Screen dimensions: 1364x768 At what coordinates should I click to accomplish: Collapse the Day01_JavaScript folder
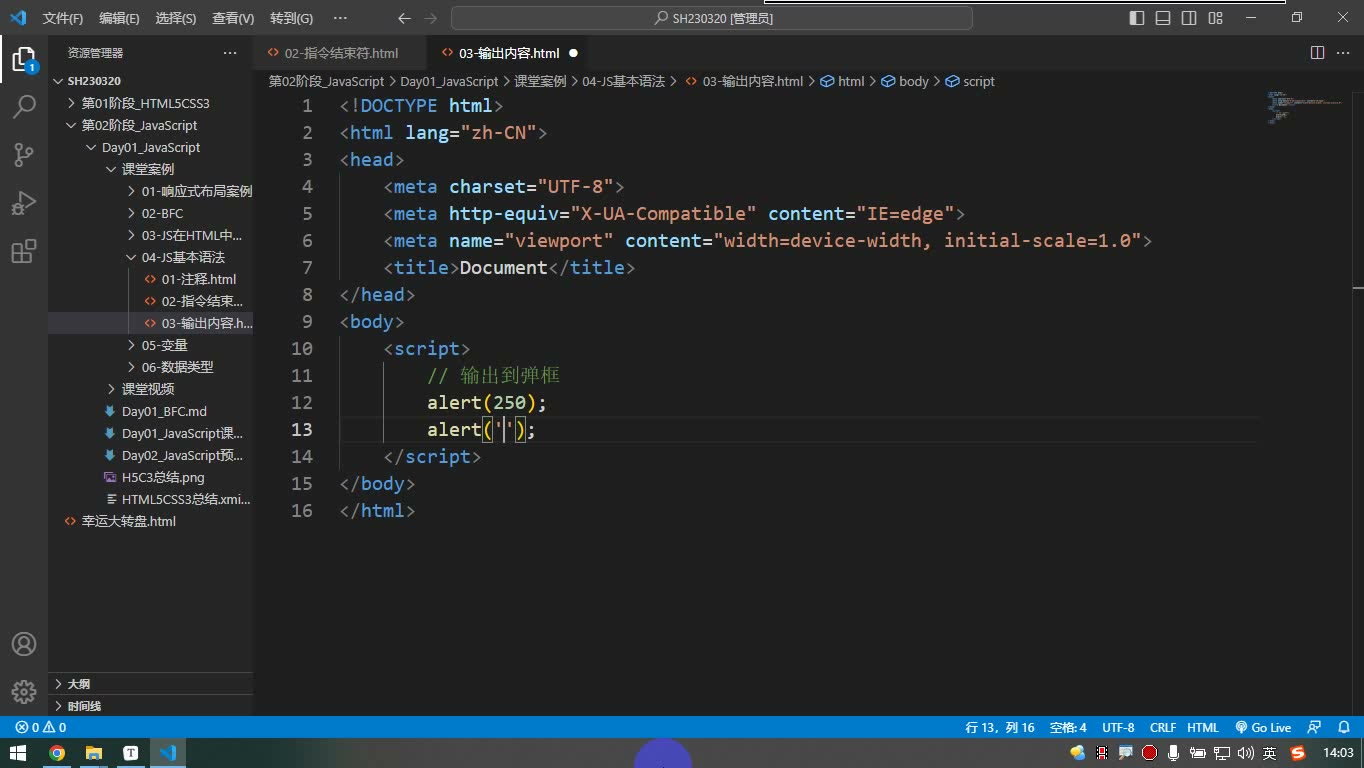pos(151,147)
